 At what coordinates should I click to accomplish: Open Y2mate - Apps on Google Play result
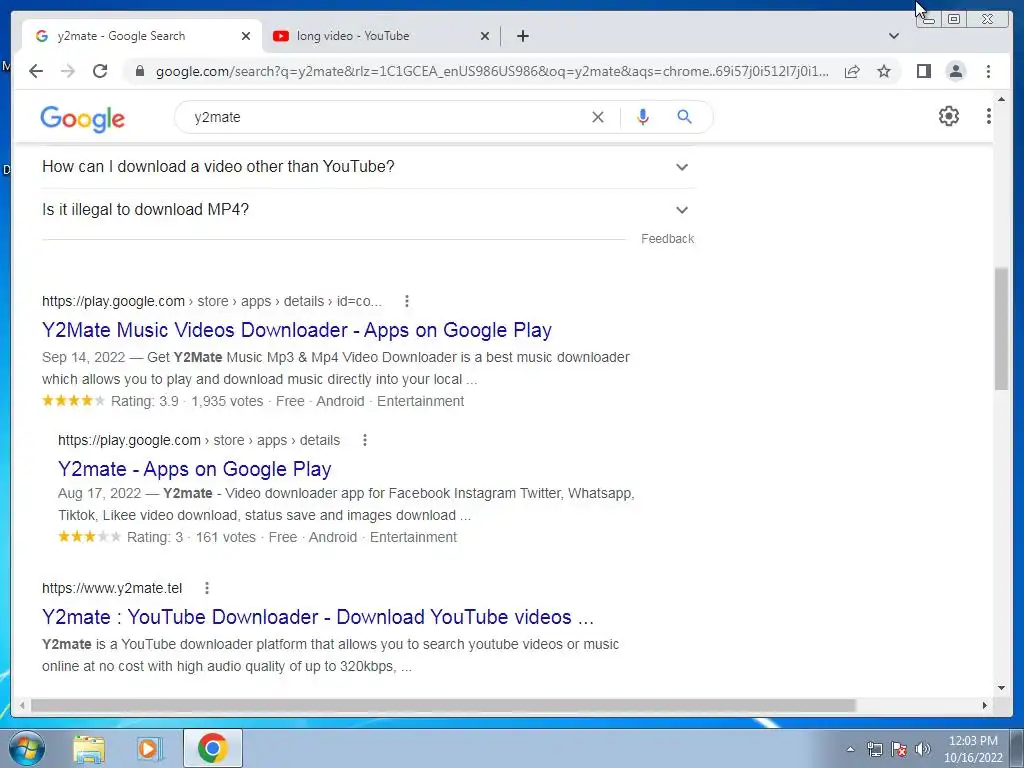195,469
